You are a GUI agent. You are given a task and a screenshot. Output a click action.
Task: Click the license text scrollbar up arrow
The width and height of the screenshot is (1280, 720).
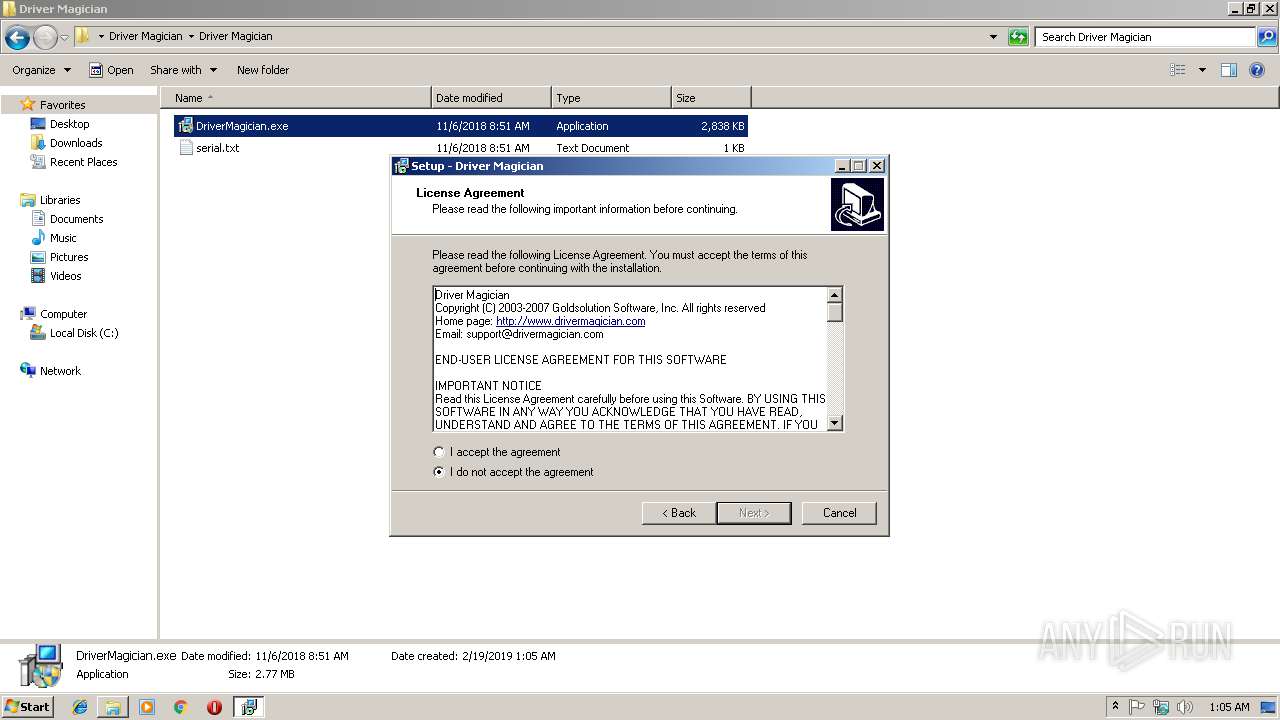(x=835, y=295)
